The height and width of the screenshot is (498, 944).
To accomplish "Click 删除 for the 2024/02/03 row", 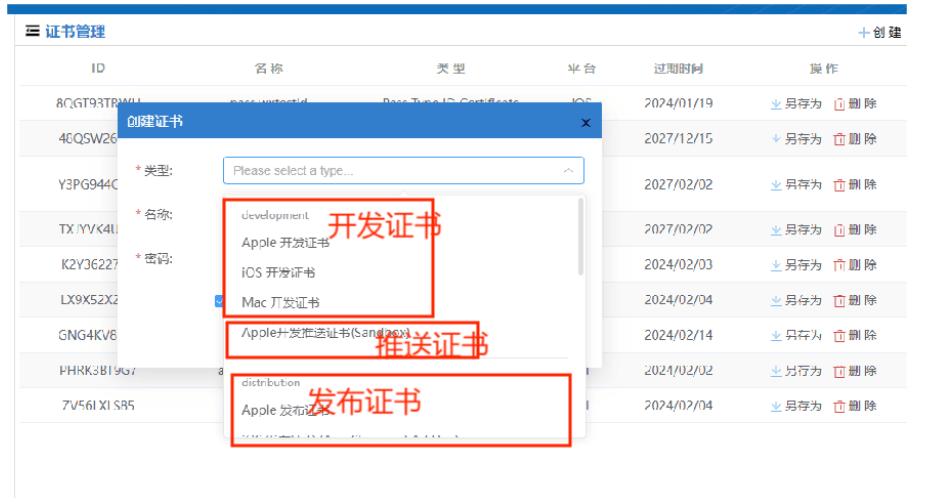I will click(x=855, y=265).
